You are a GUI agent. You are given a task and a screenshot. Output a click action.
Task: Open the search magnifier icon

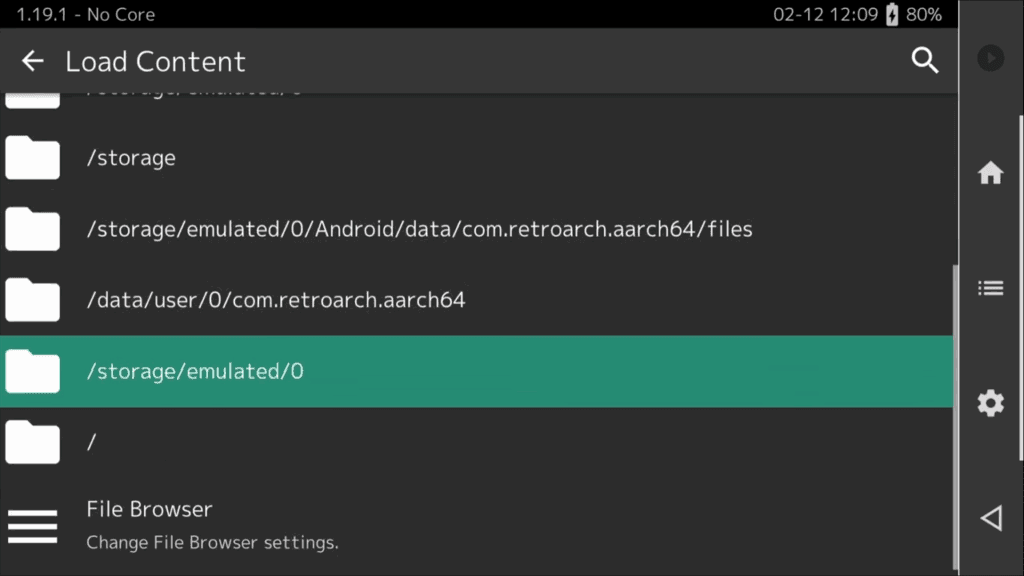[925, 61]
